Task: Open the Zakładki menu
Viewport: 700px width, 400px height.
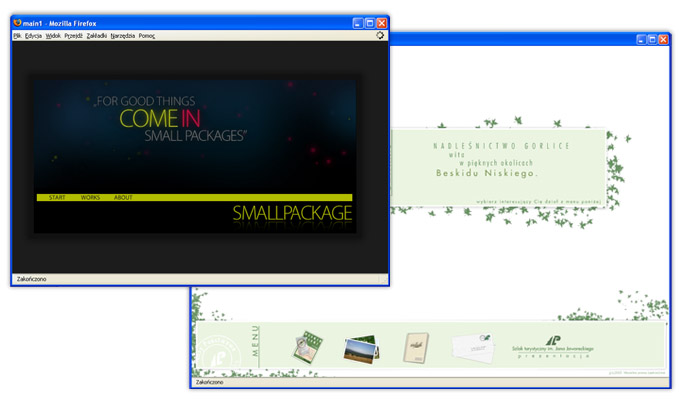Action: [96, 36]
